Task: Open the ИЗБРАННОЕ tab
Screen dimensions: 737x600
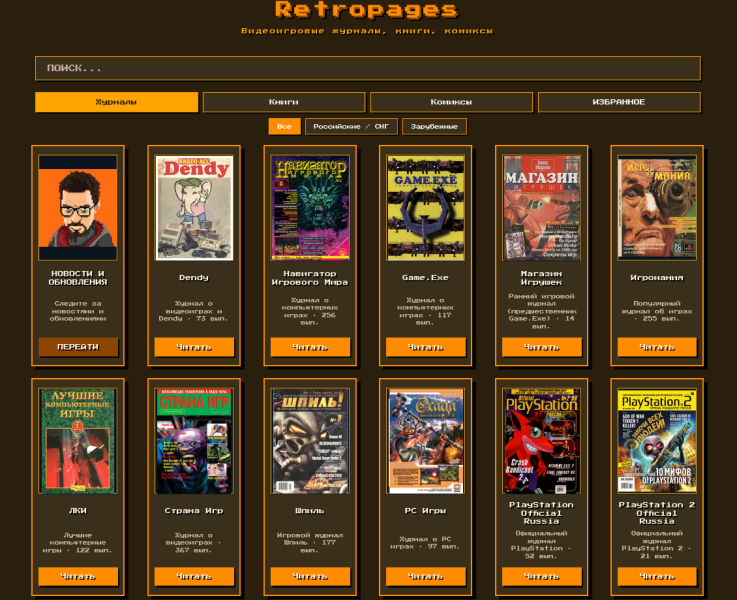Action: click(619, 102)
